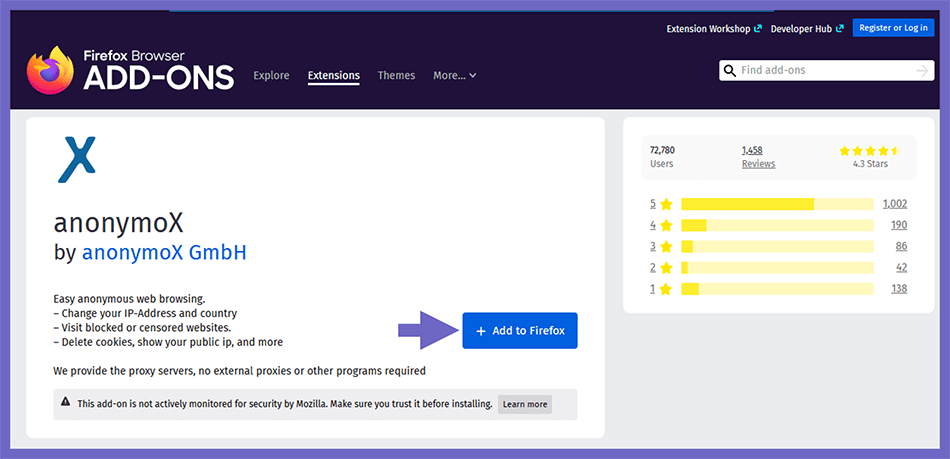950x459 pixels.
Task: Click Add to Firefox button
Action: point(520,331)
